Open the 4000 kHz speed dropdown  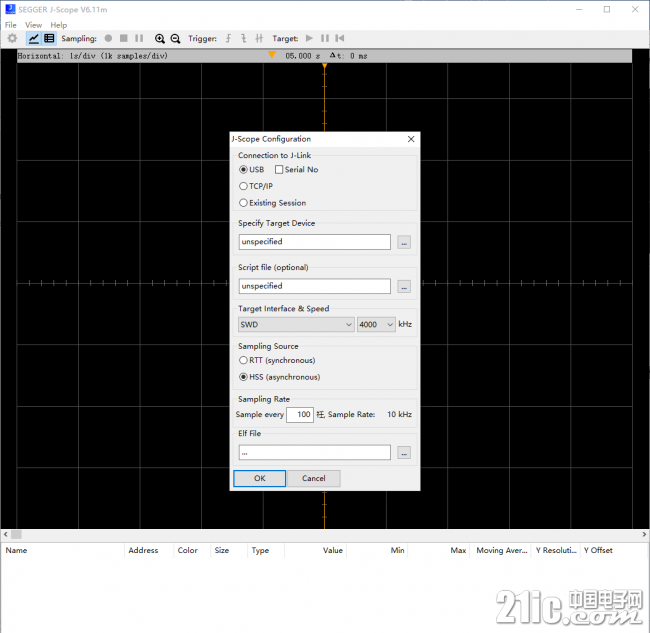(376, 325)
